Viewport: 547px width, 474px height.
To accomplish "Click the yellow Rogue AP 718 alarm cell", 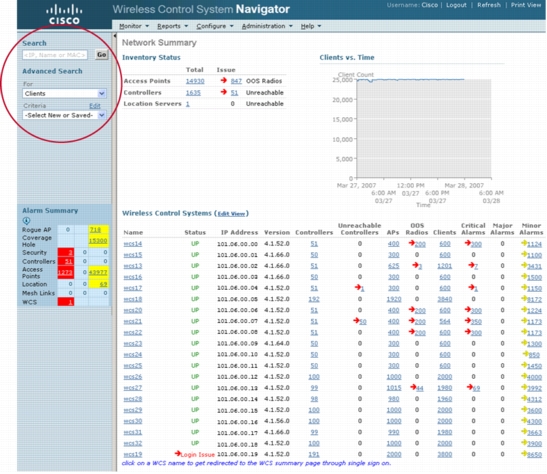I will (98, 230).
